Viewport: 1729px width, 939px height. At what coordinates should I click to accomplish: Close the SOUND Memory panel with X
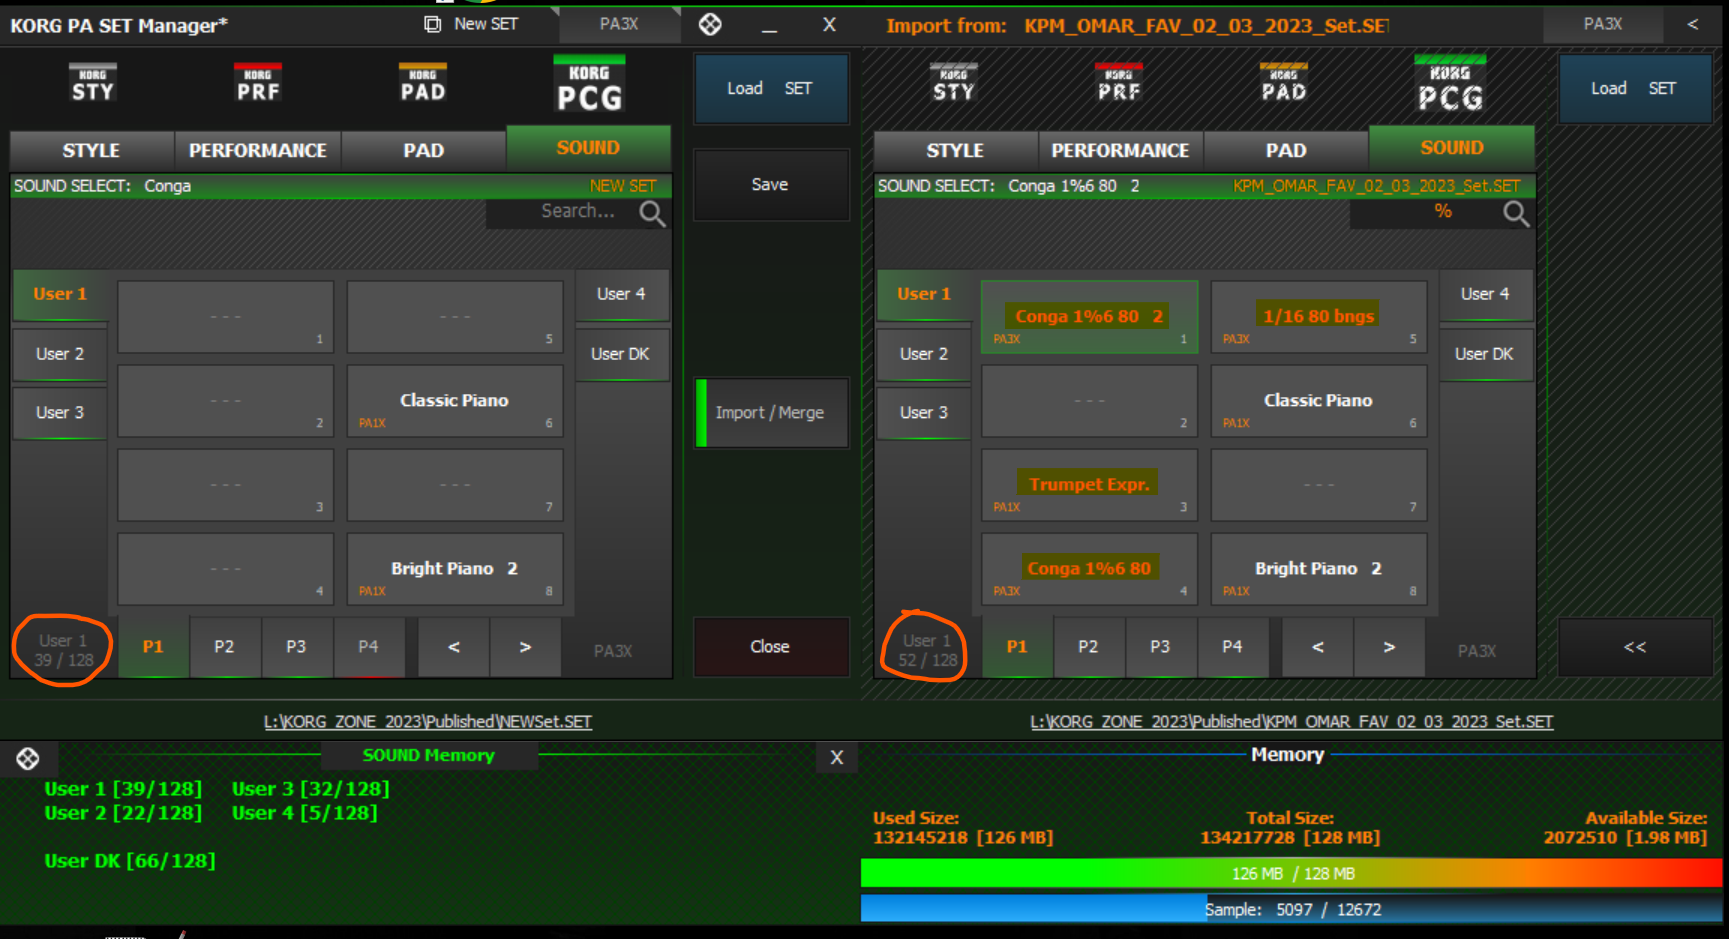tap(837, 758)
